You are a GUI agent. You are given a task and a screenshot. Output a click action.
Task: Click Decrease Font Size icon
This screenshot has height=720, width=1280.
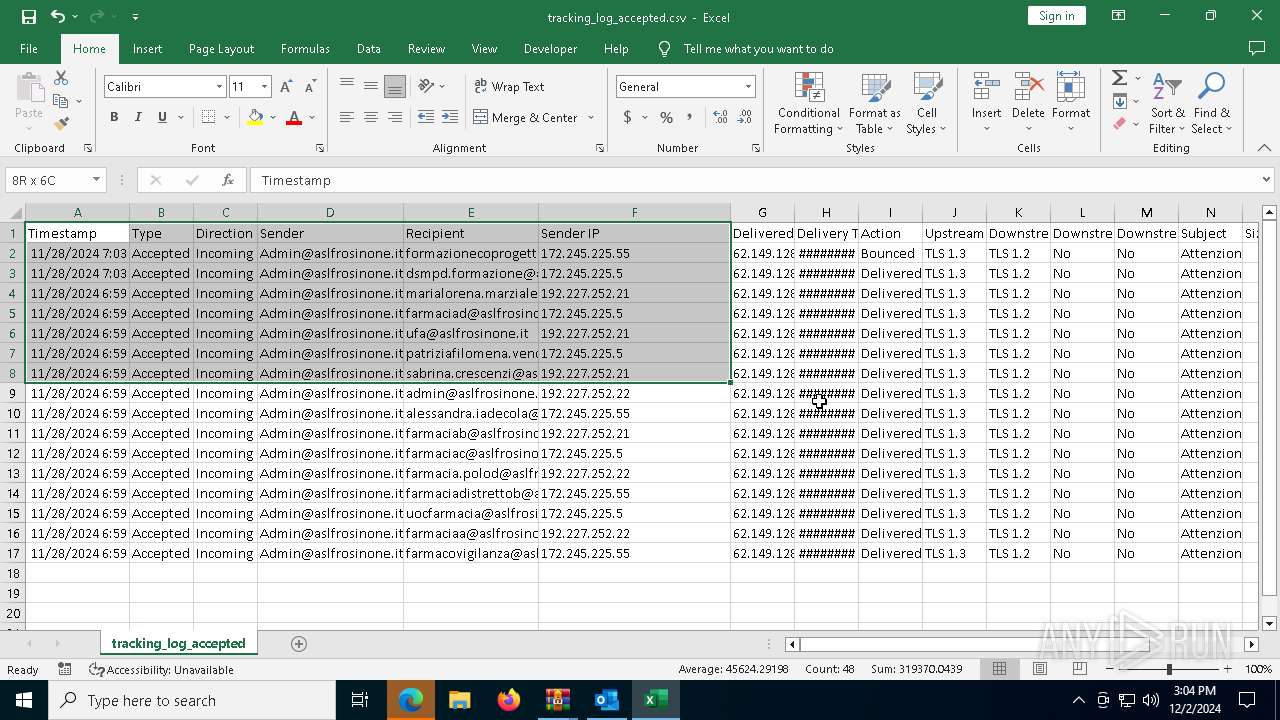click(310, 87)
